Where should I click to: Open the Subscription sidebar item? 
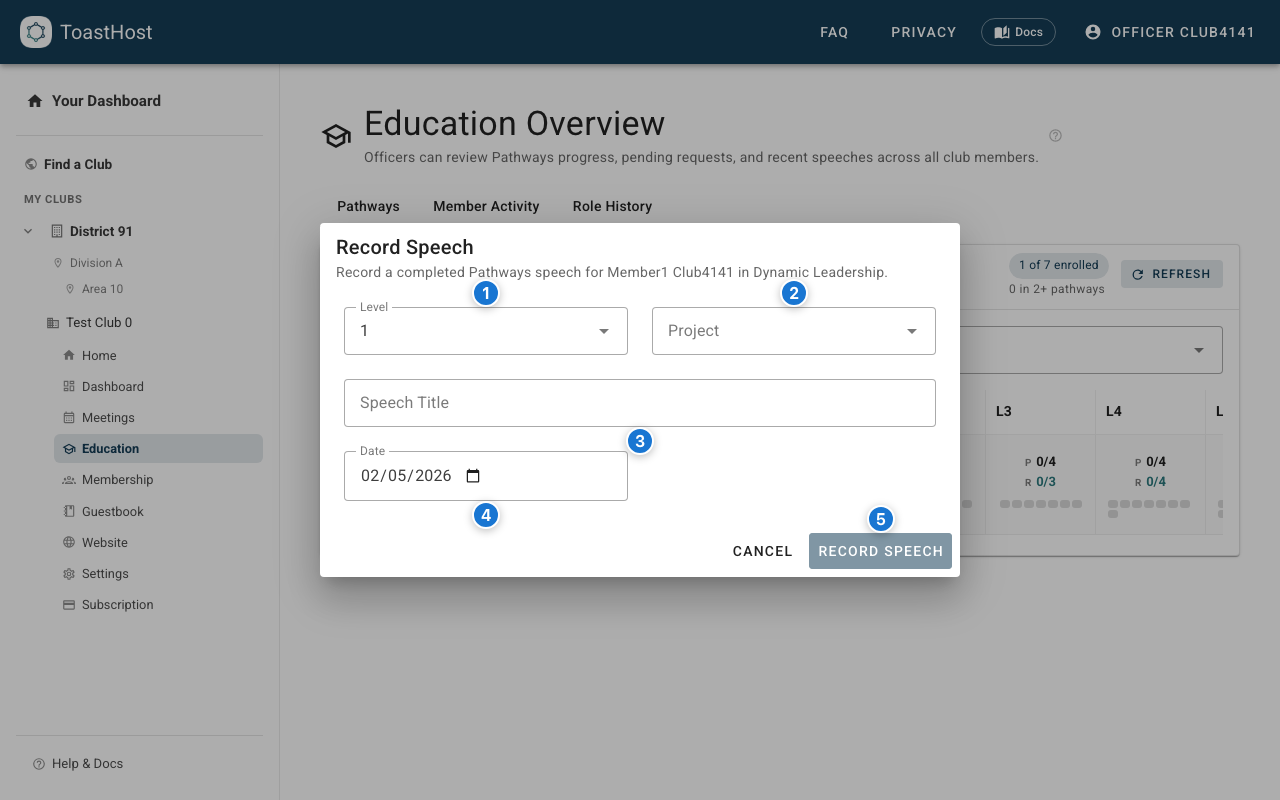158,605
